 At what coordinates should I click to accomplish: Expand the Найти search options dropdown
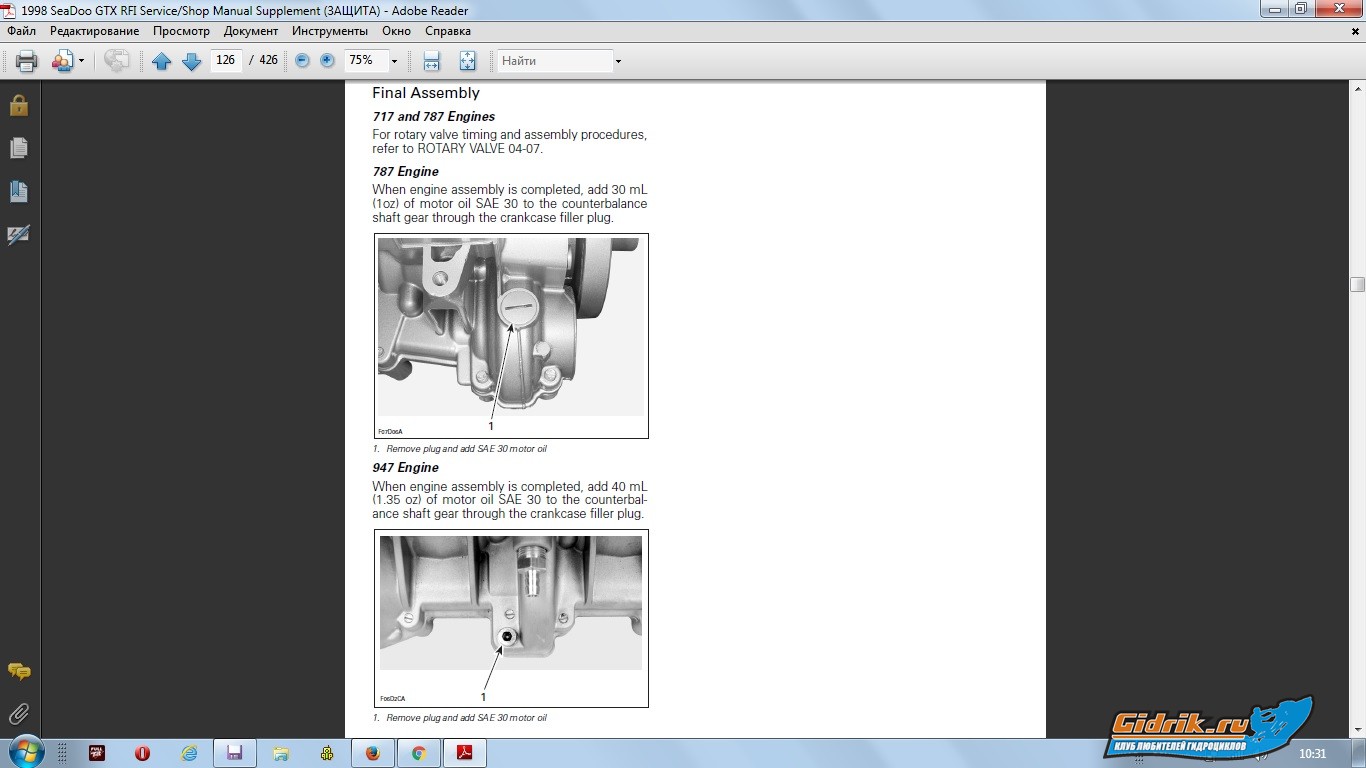pos(618,61)
